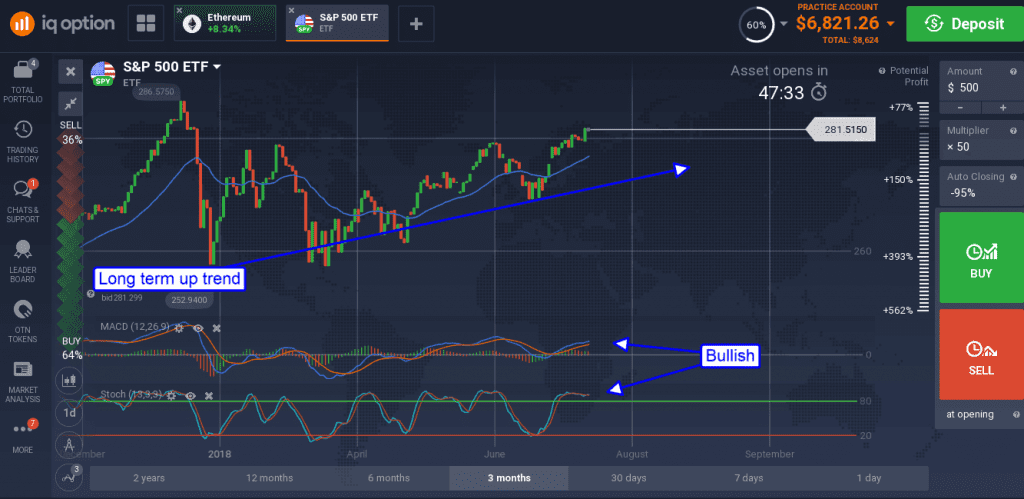Select the 30 days time range
The width and height of the screenshot is (1024, 499).
pyautogui.click(x=628, y=478)
